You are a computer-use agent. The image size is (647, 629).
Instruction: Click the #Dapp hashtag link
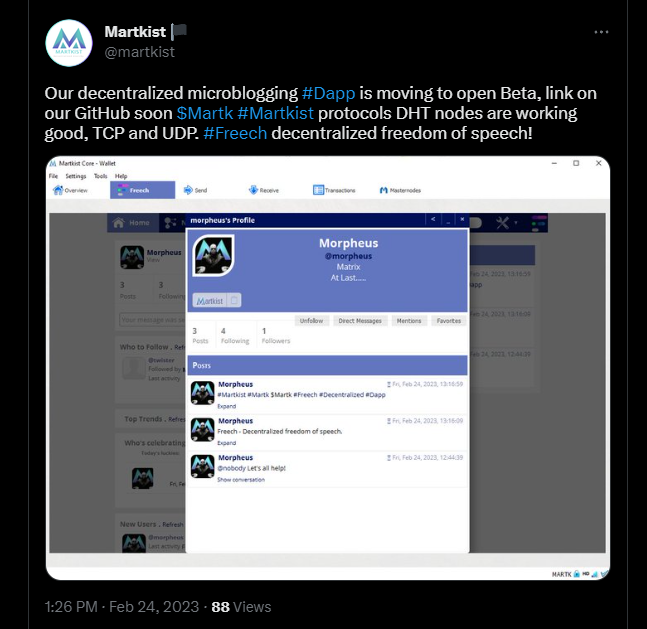[x=328, y=93]
